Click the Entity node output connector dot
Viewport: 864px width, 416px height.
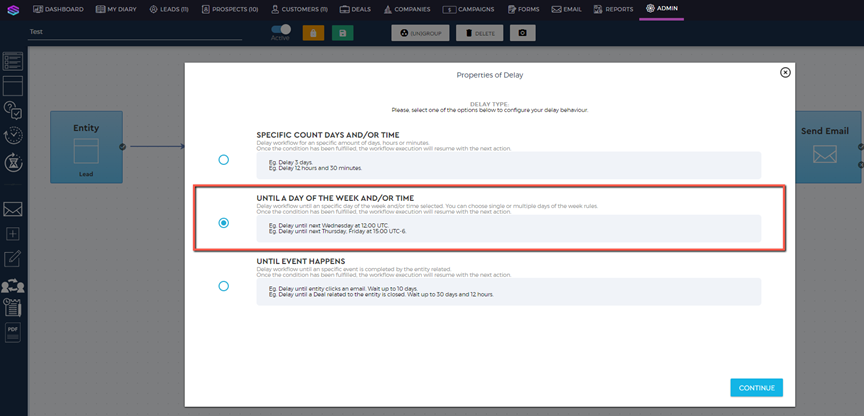click(x=122, y=147)
